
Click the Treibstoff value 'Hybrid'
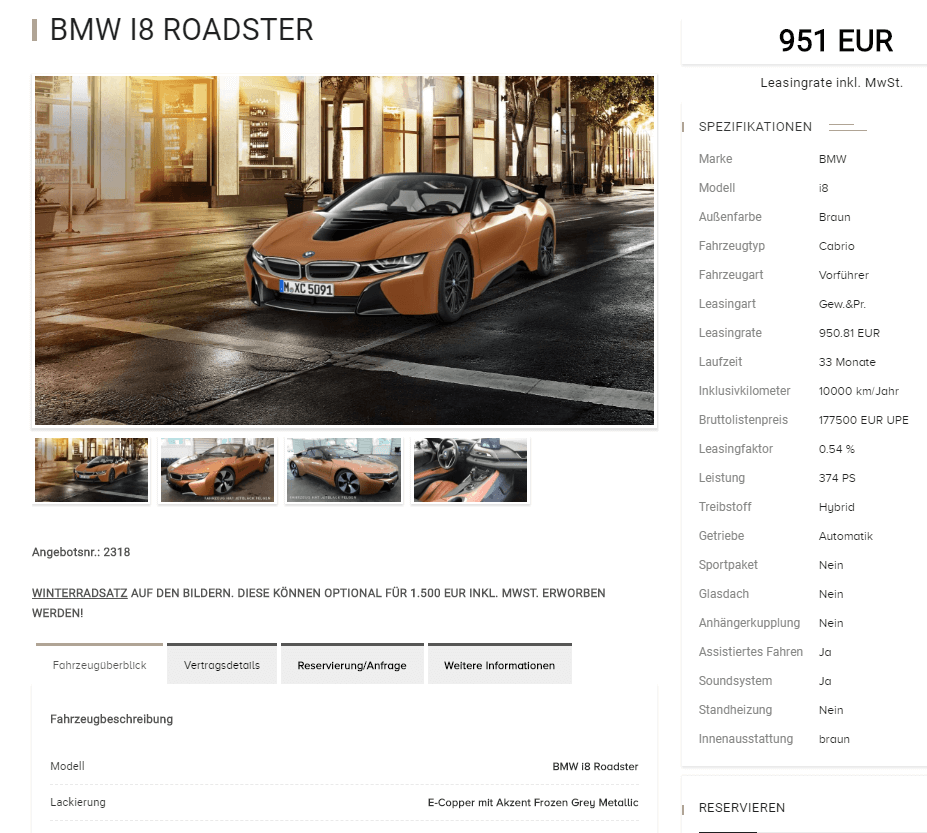tap(837, 507)
